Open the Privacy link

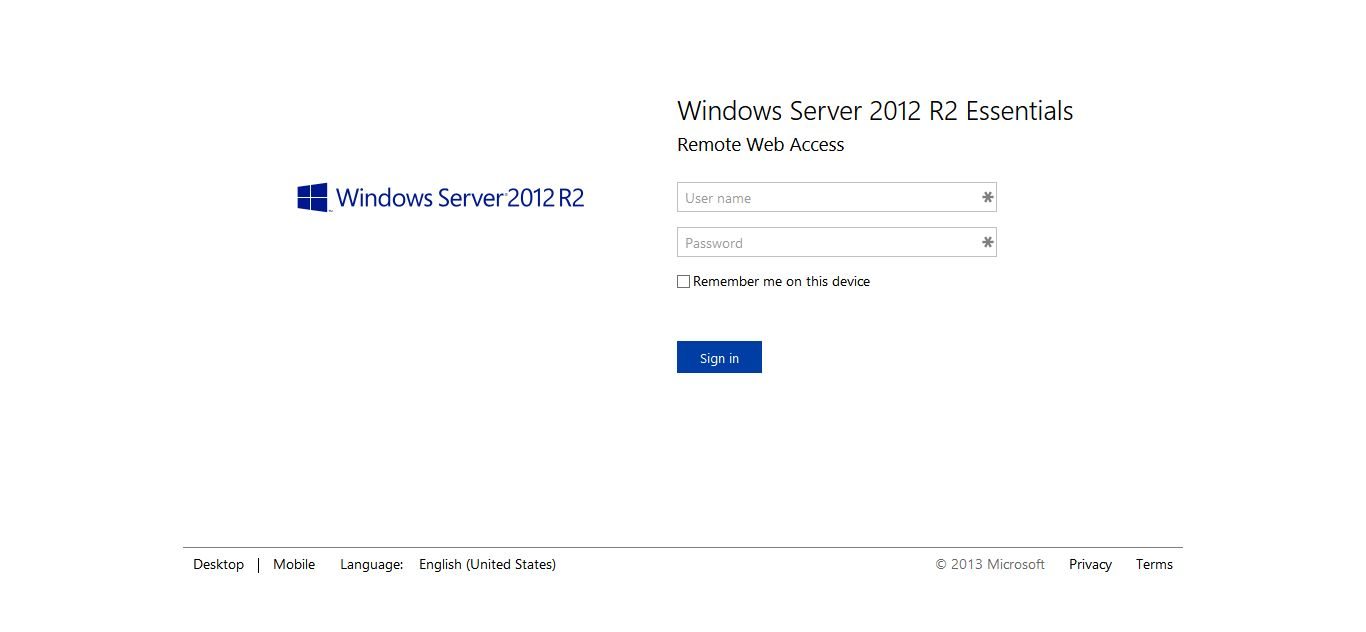[1090, 564]
